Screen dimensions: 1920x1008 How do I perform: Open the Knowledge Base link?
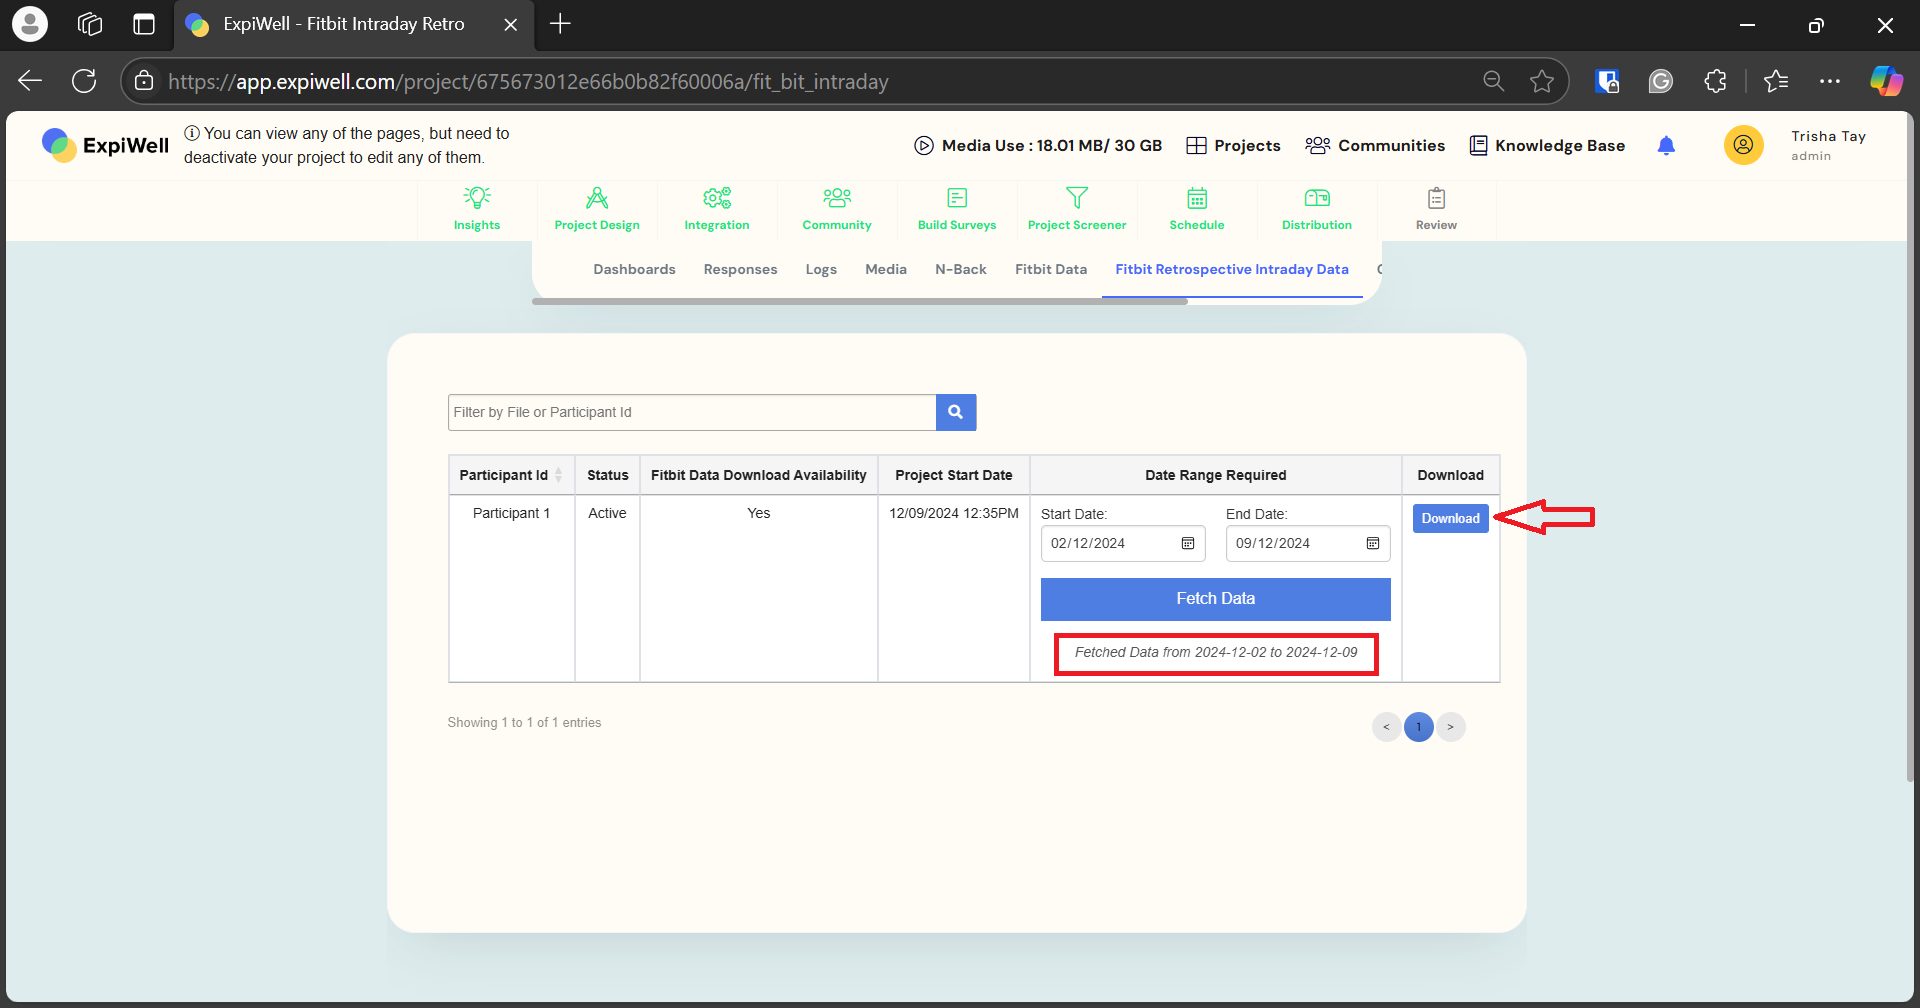[x=1547, y=146]
